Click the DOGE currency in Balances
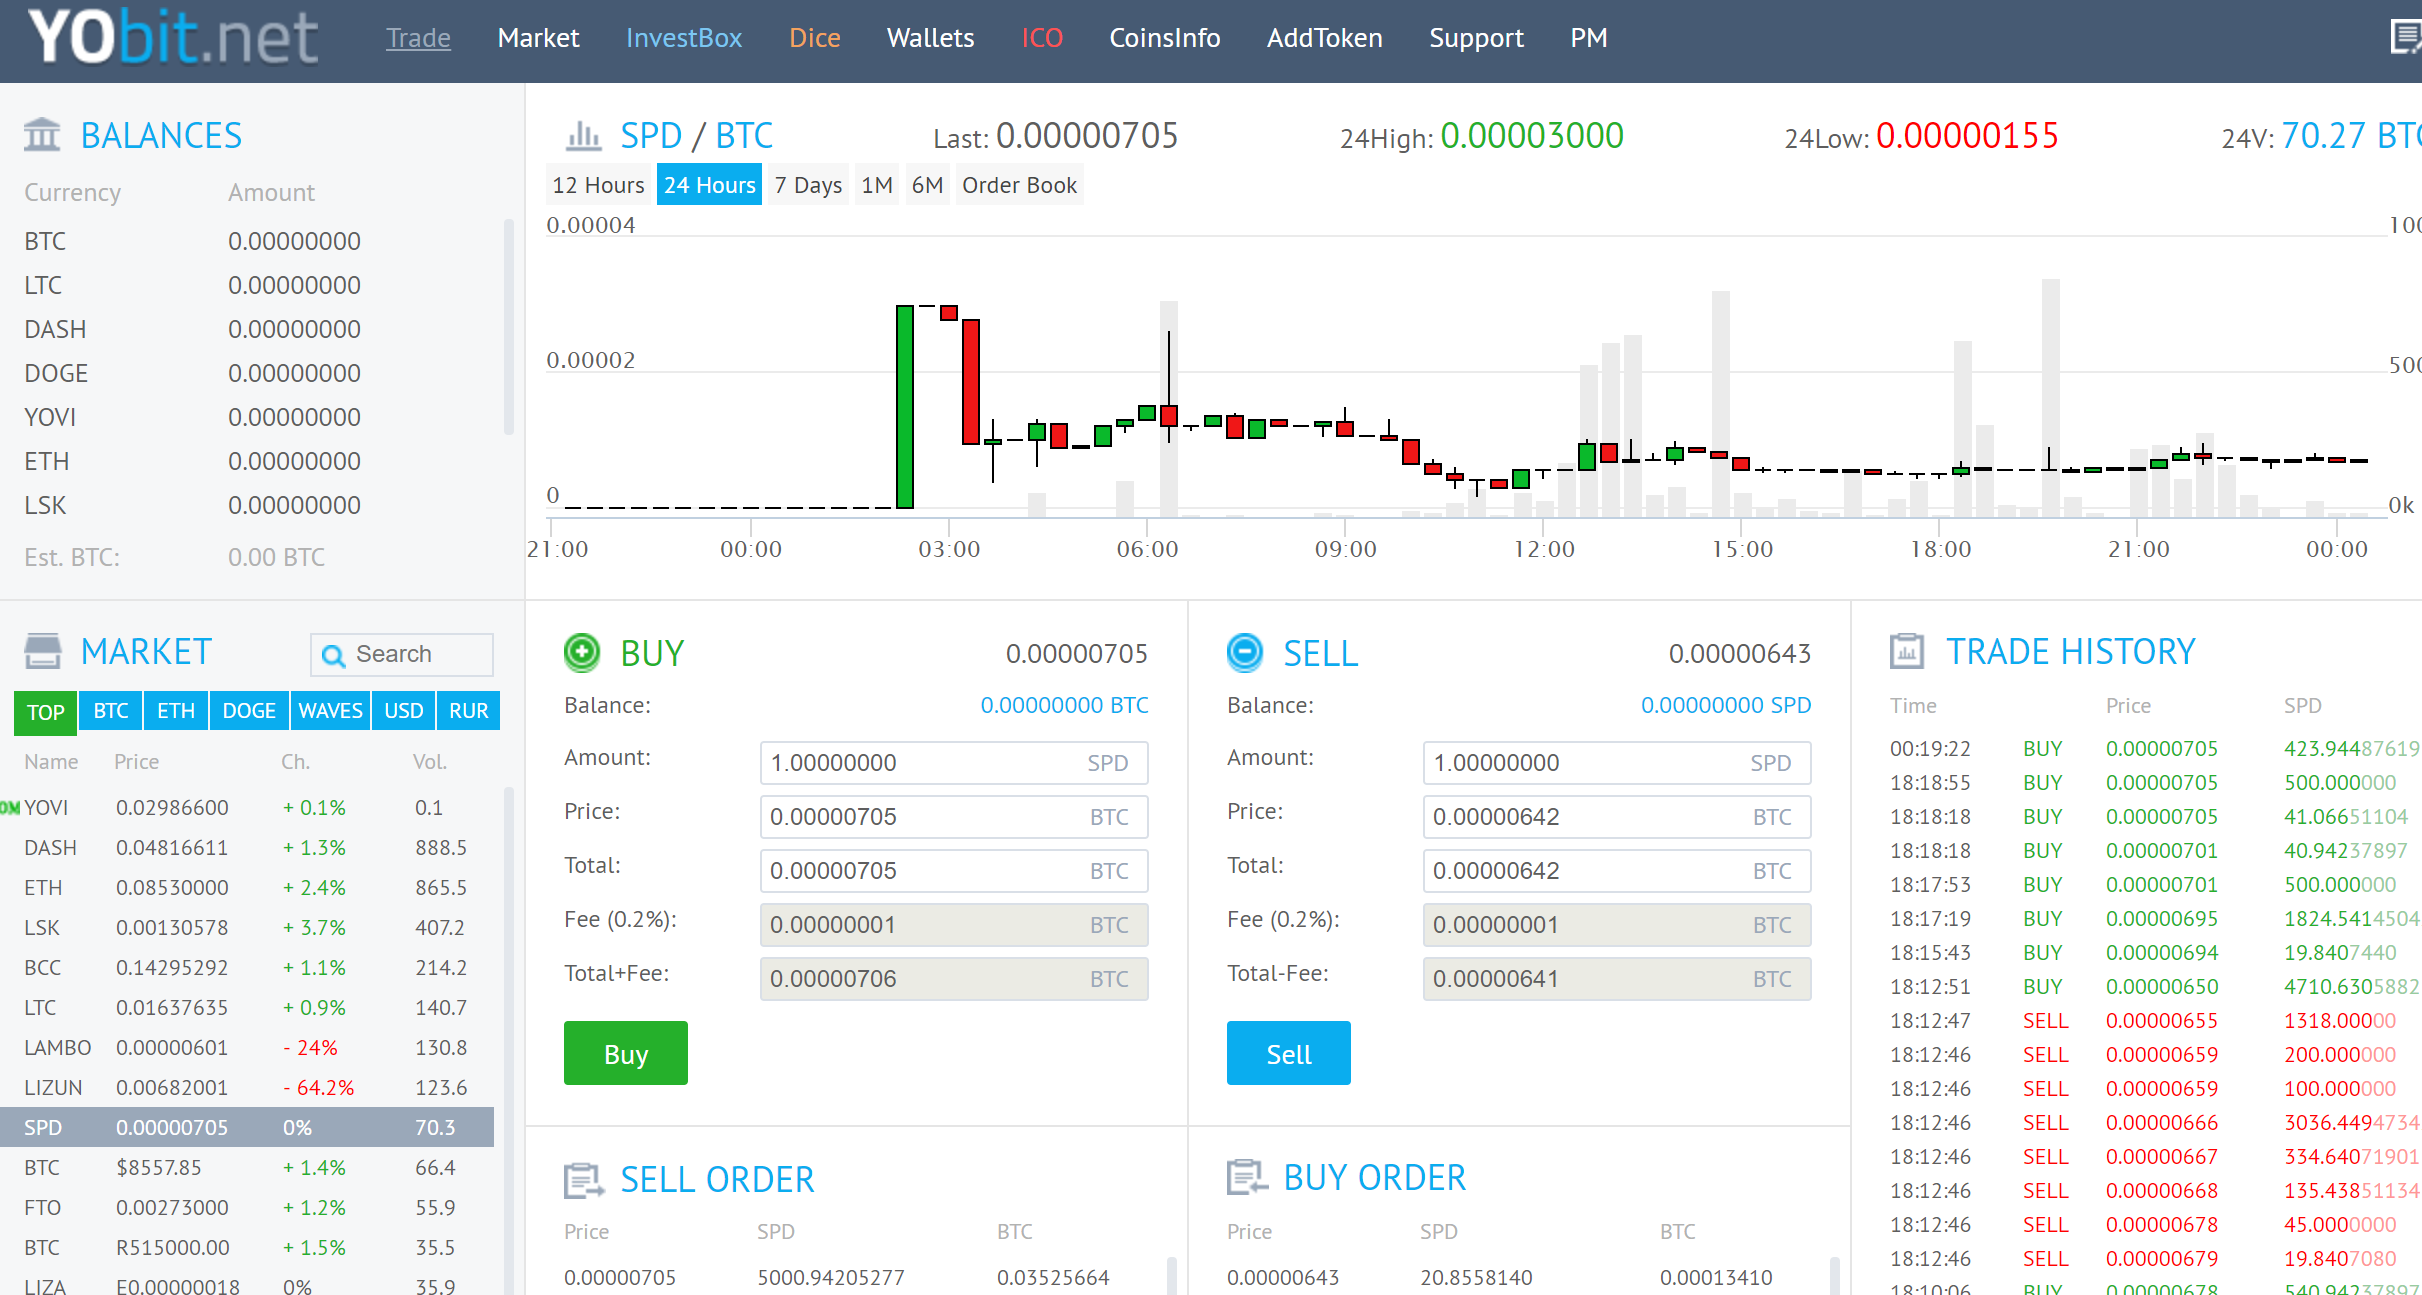This screenshot has width=2422, height=1295. tap(56, 373)
